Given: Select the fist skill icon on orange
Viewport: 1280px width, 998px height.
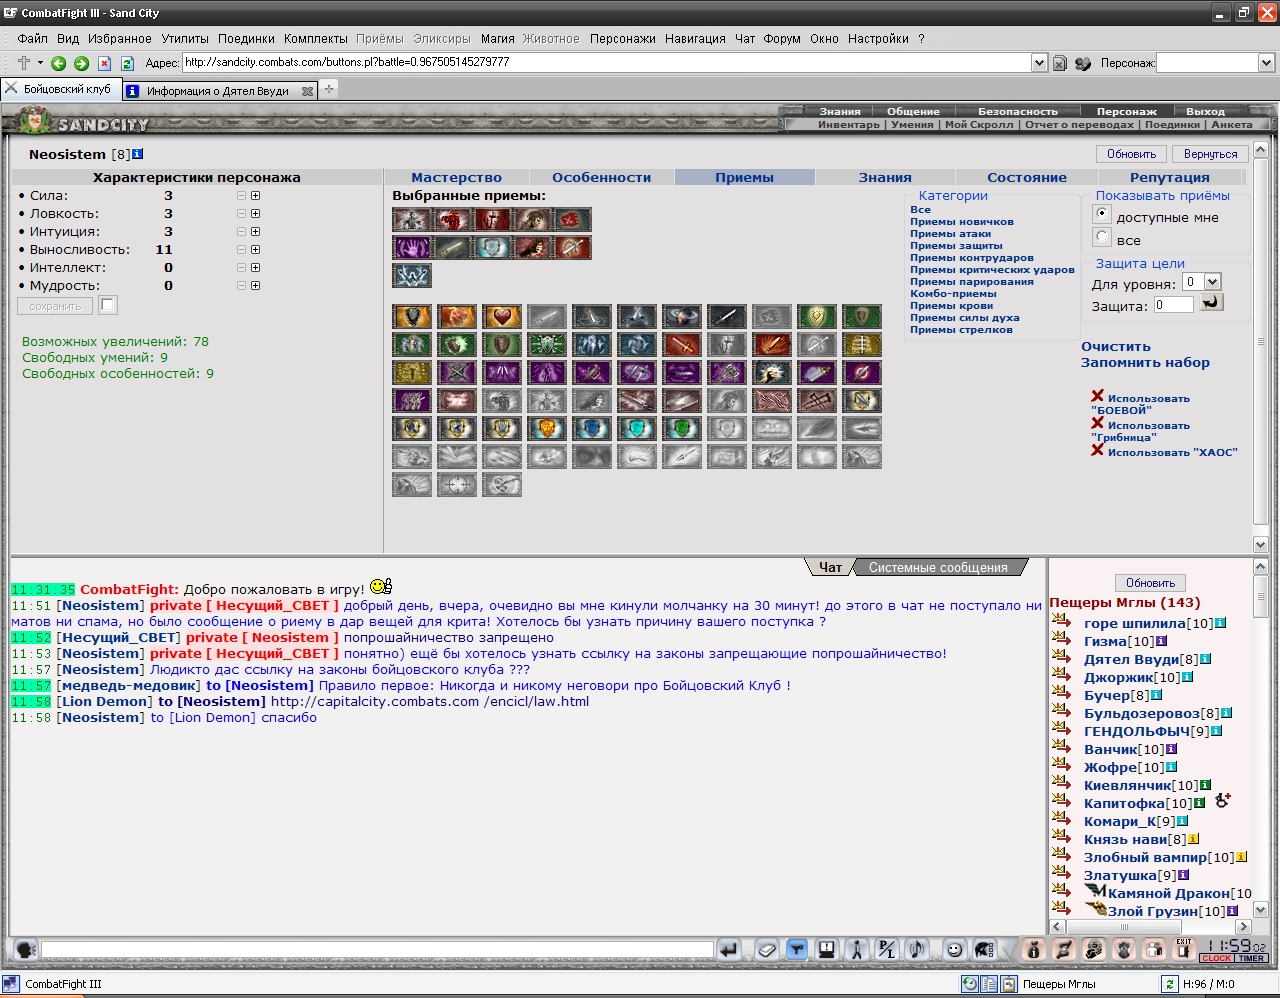Looking at the screenshot, I should coord(457,317).
